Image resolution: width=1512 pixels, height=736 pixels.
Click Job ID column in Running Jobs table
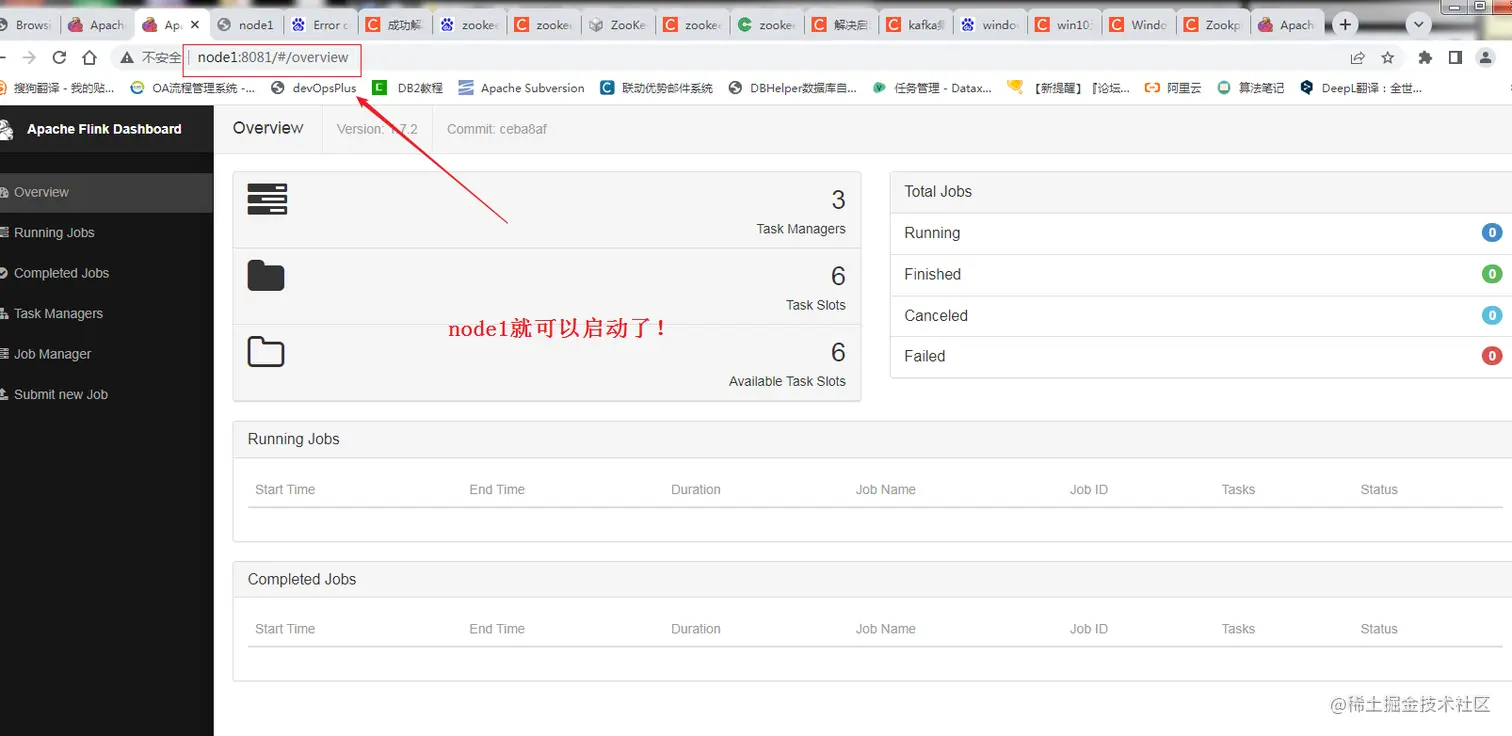click(x=1088, y=490)
